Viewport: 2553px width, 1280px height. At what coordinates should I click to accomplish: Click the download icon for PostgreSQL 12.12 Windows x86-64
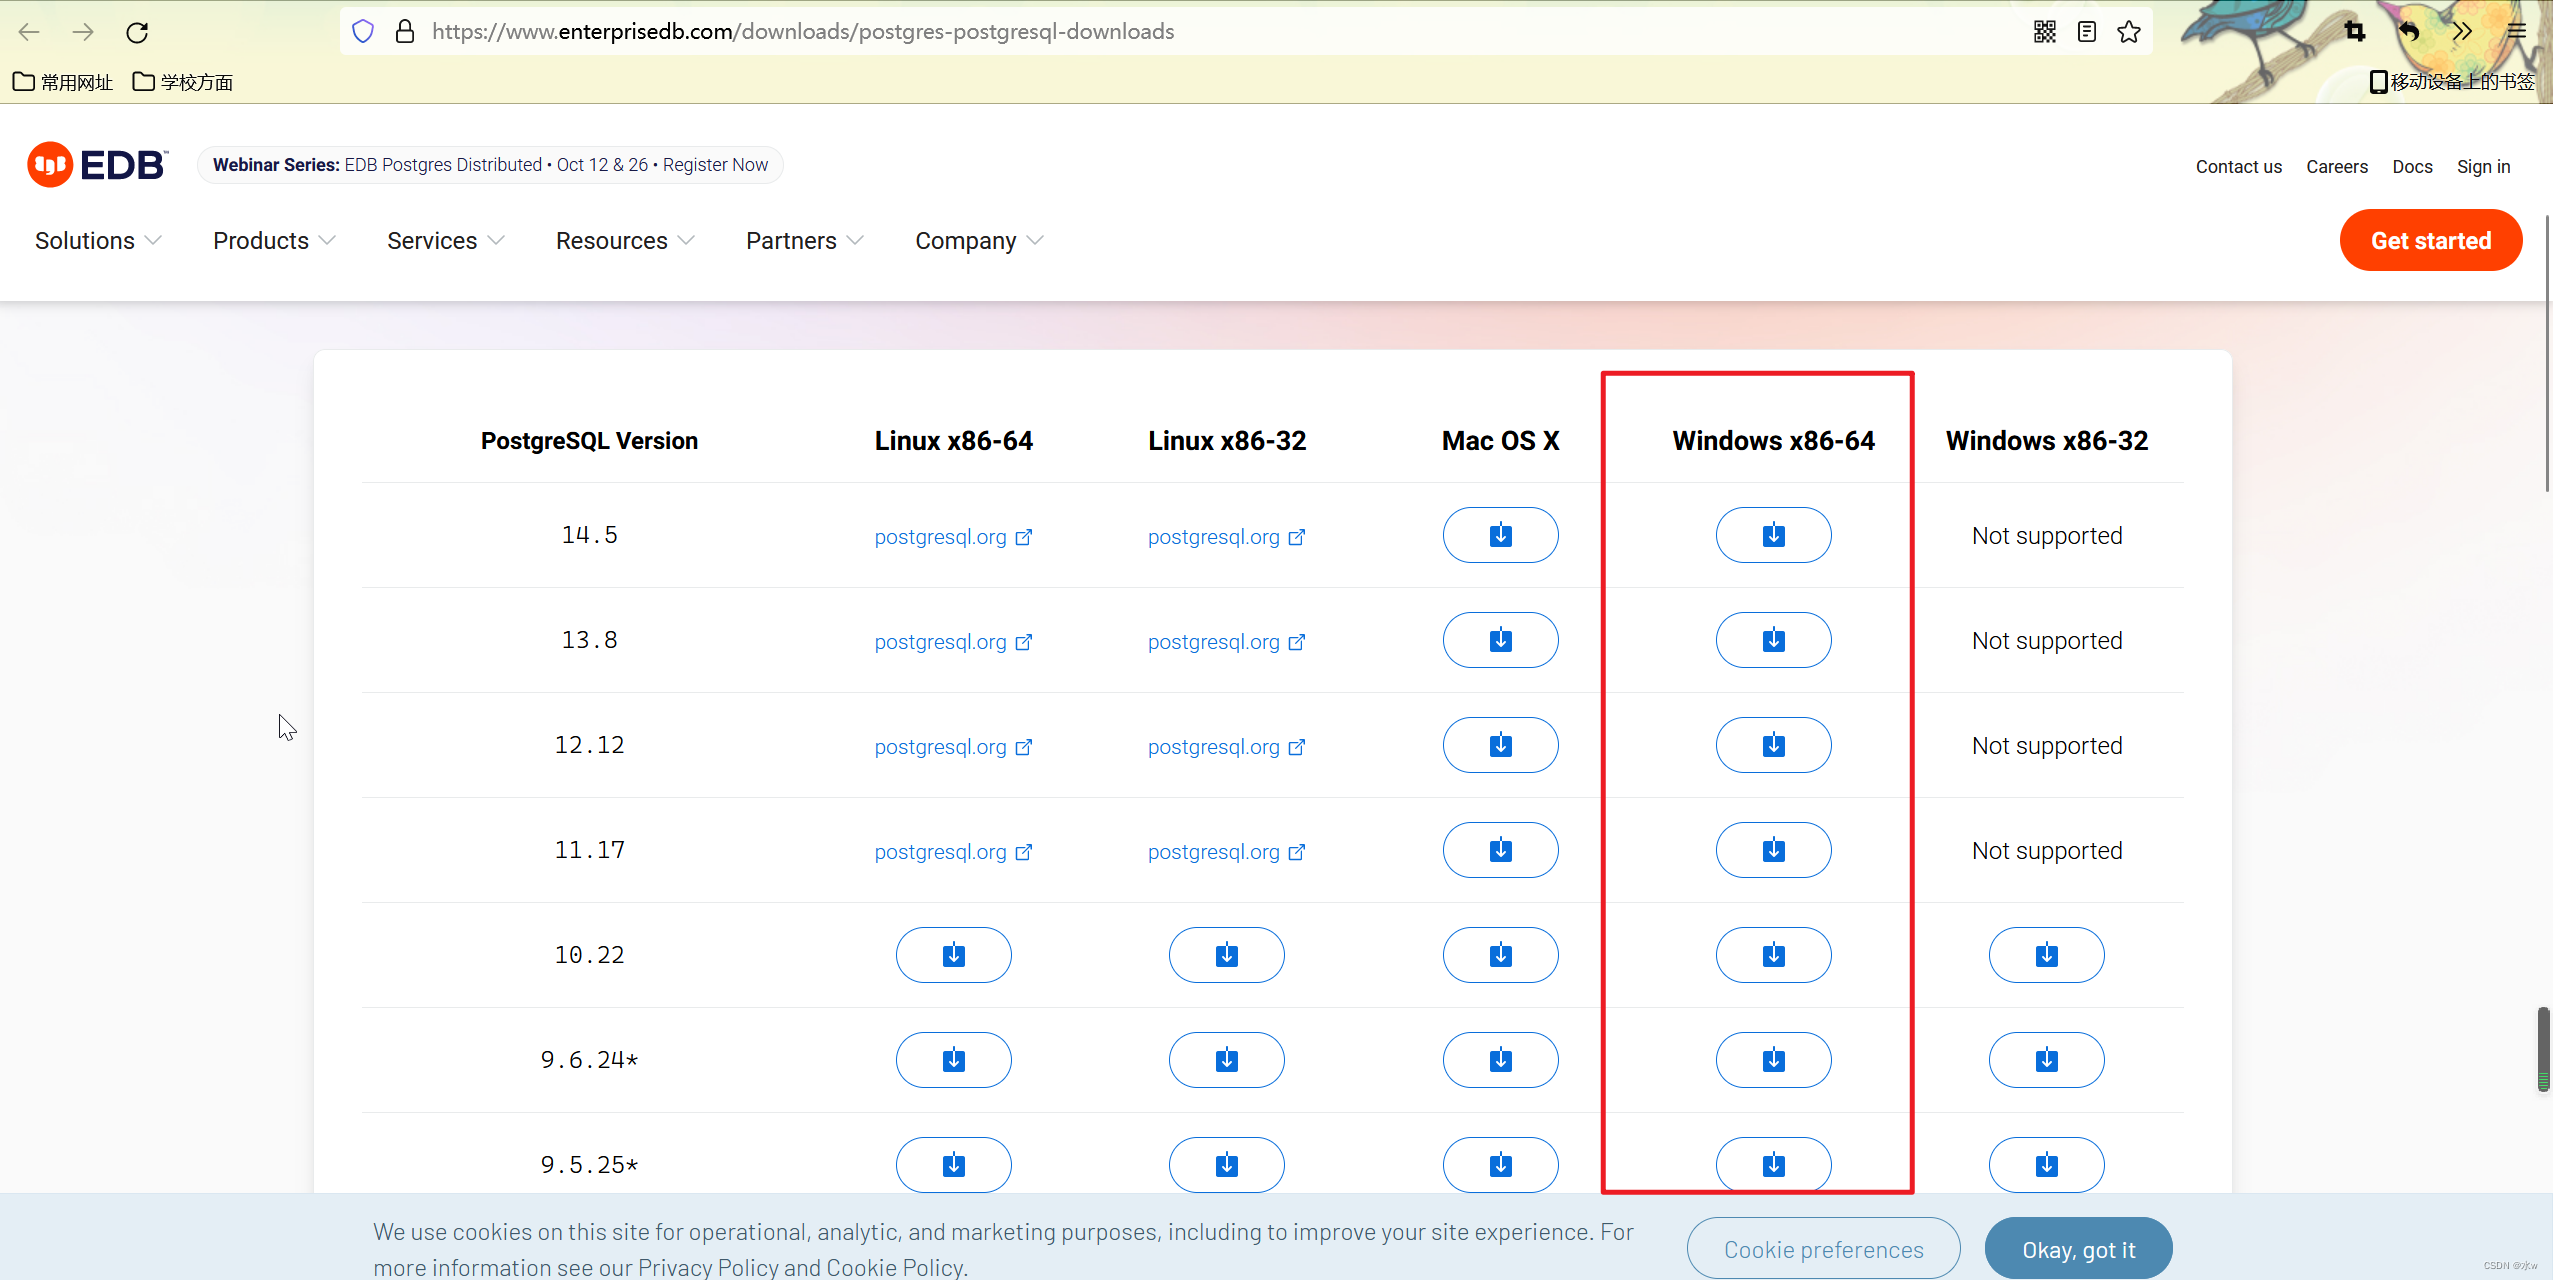(x=1773, y=744)
